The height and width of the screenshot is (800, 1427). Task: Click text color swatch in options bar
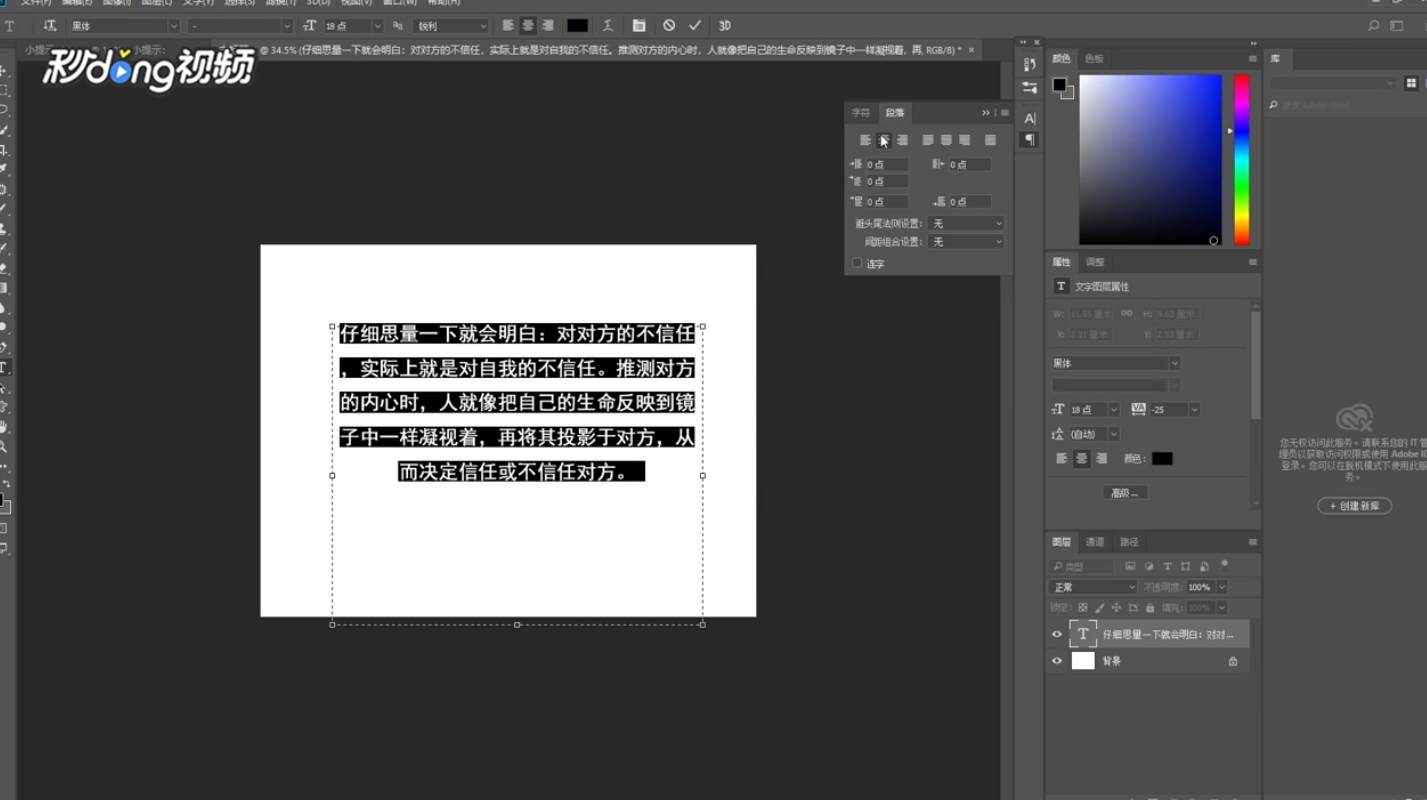click(x=577, y=26)
